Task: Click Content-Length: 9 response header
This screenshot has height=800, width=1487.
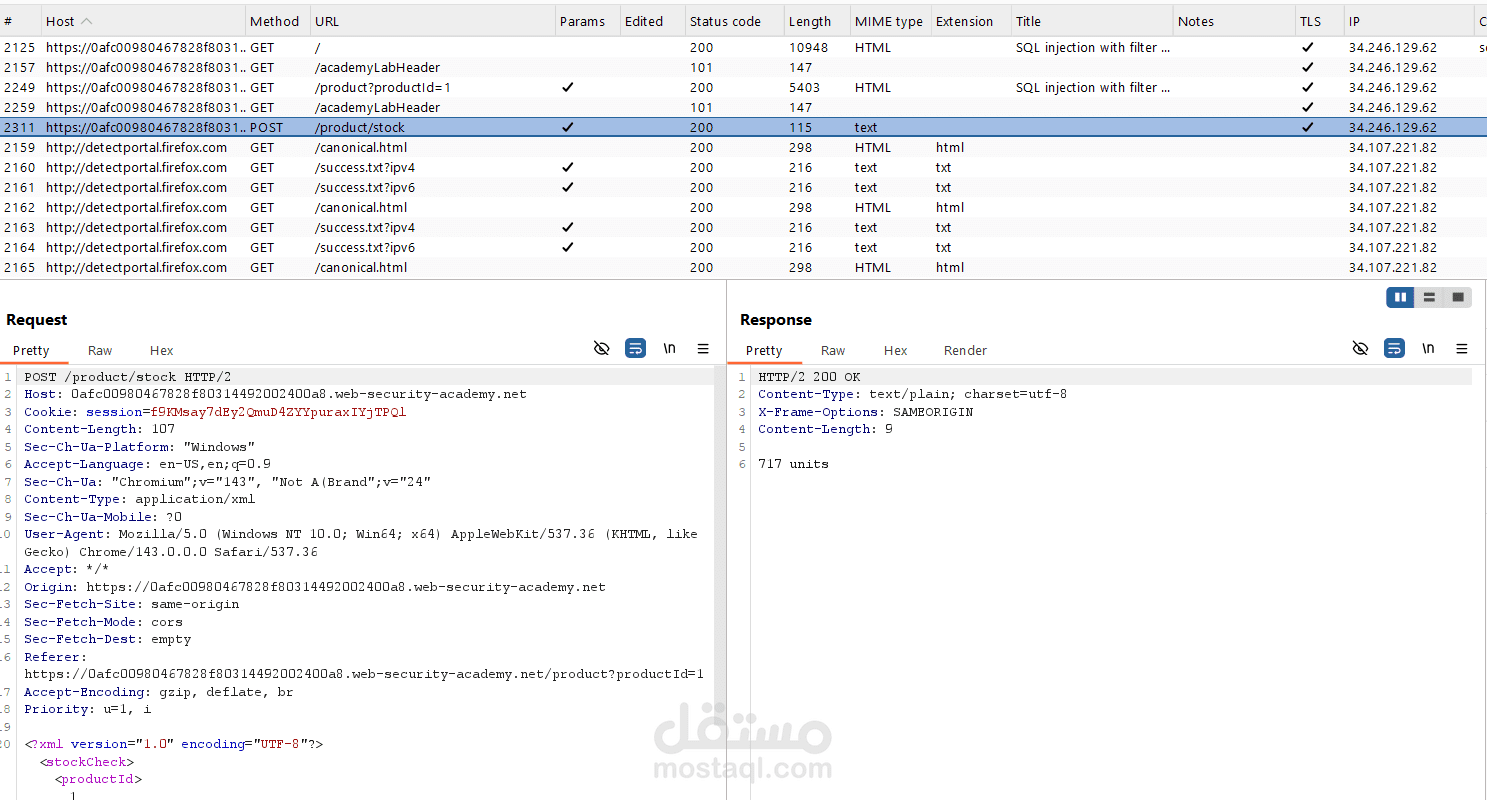Action: tap(825, 429)
